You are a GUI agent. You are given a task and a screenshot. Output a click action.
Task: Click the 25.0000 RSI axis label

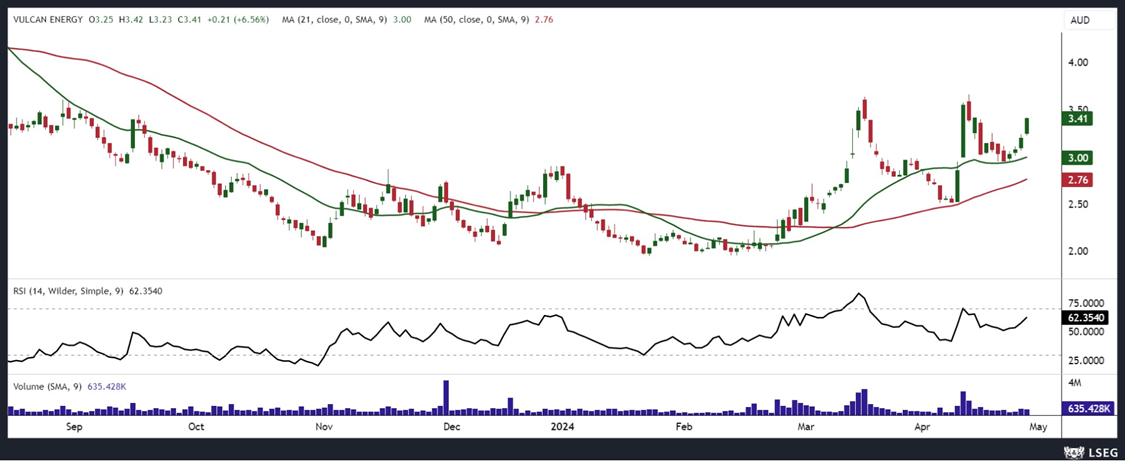click(x=1088, y=361)
